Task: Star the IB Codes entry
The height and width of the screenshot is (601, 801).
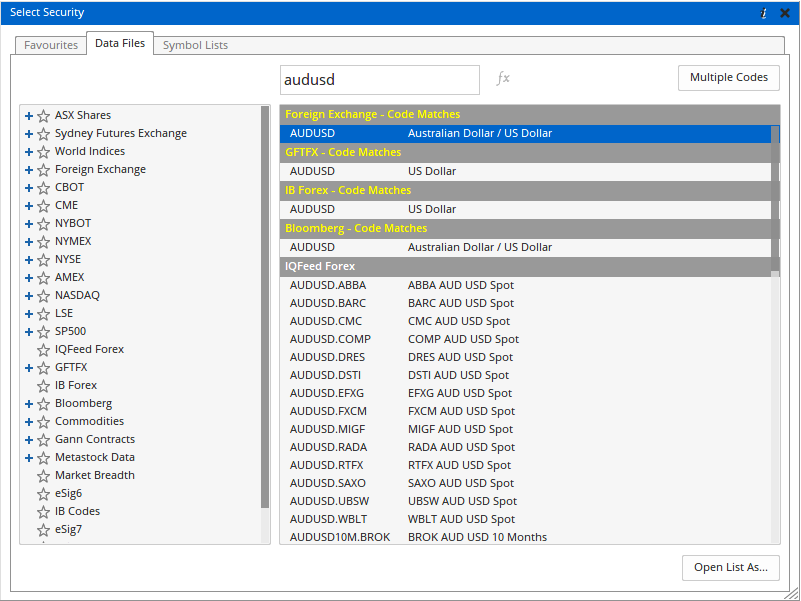Action: (43, 512)
